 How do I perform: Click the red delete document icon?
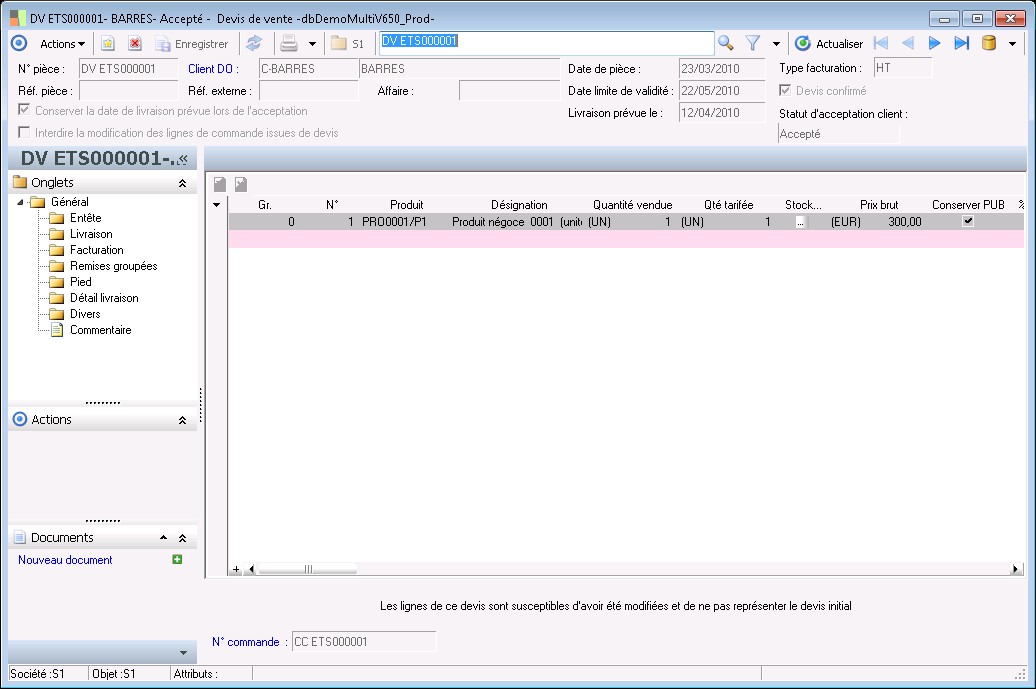coord(134,43)
